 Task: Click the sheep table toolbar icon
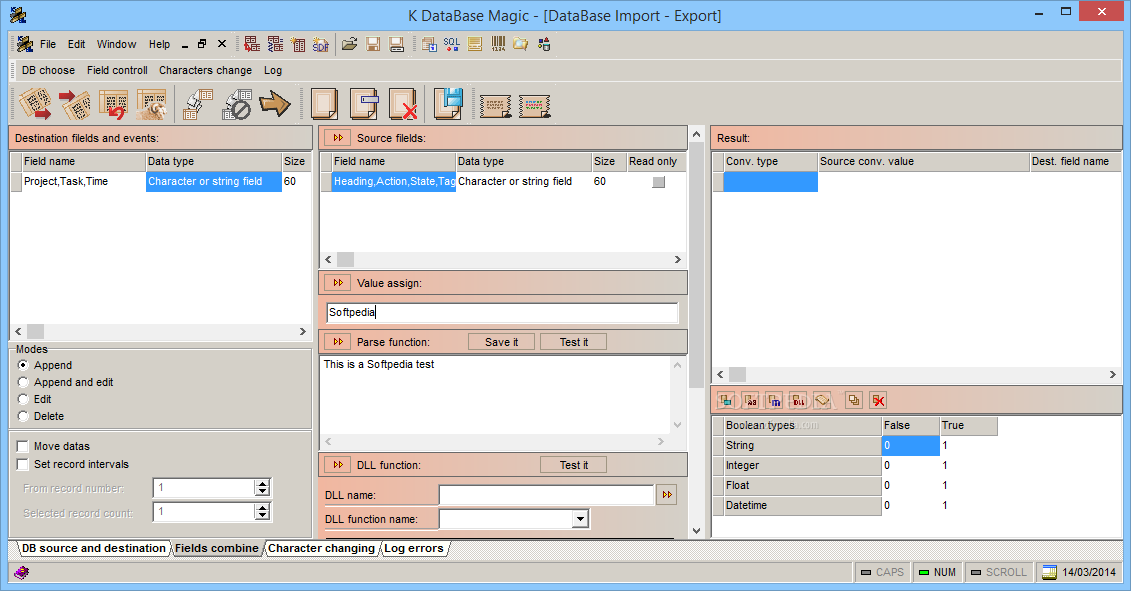pos(151,105)
